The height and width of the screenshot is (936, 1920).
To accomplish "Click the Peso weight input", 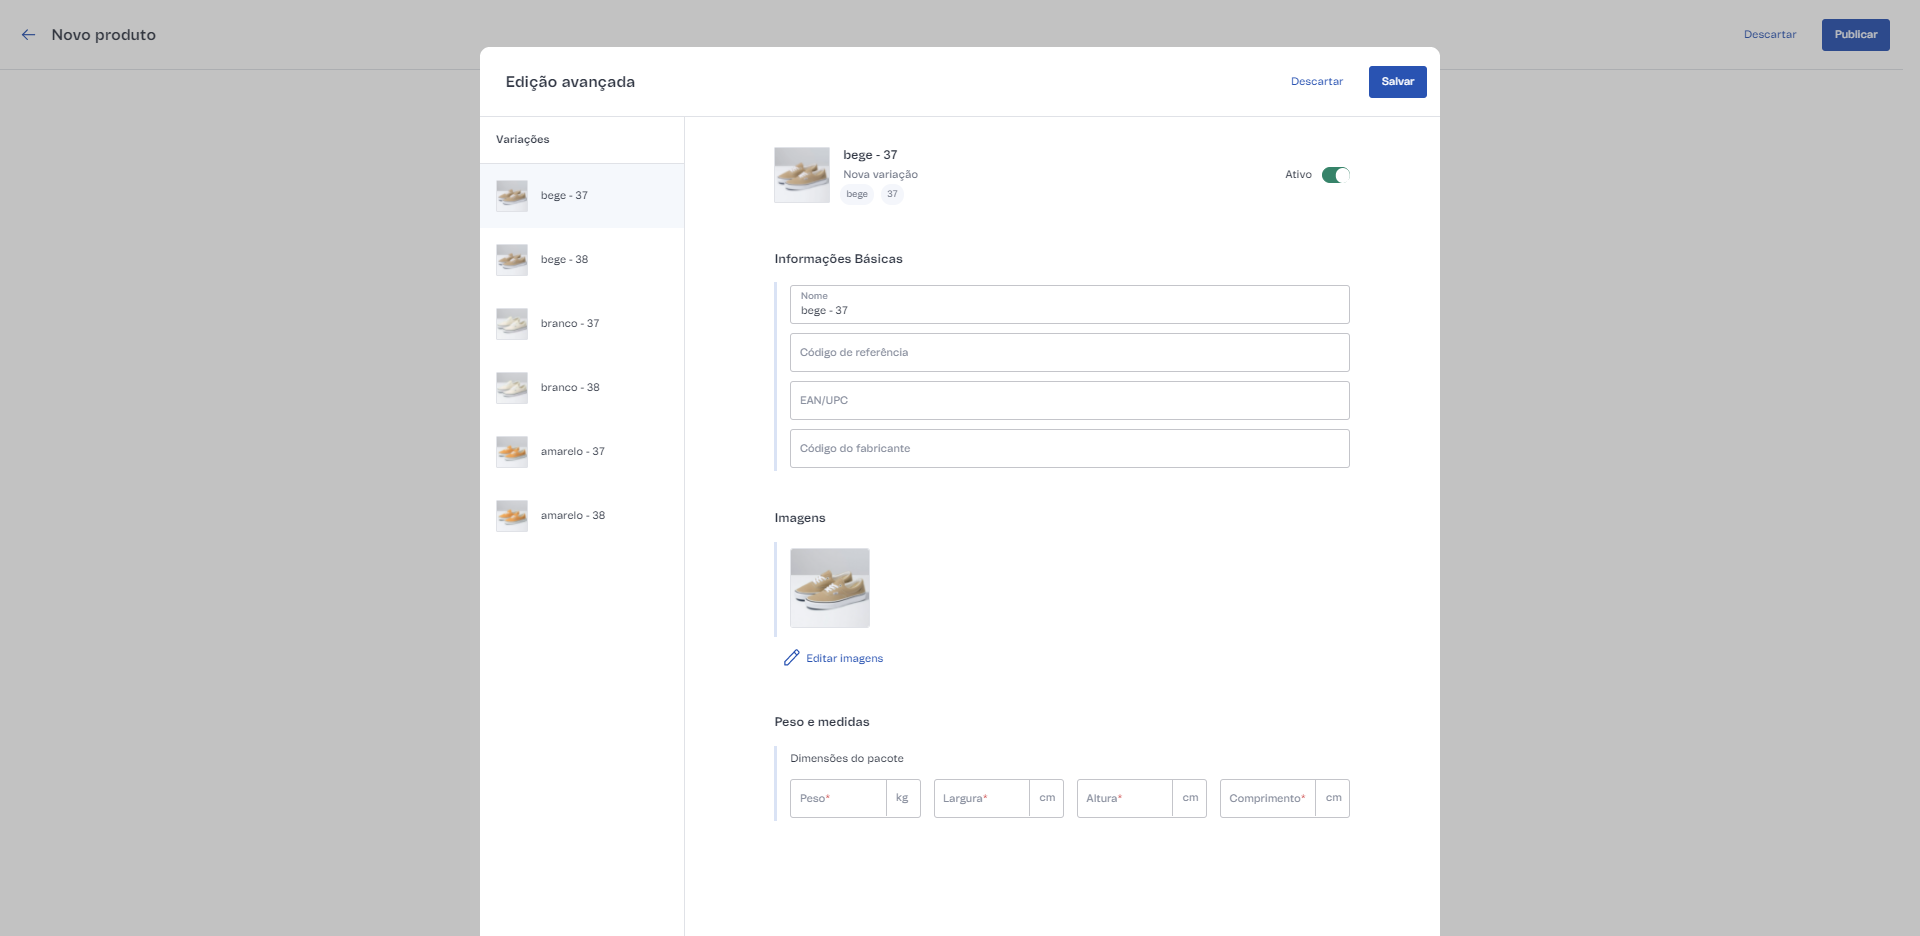I will (838, 799).
